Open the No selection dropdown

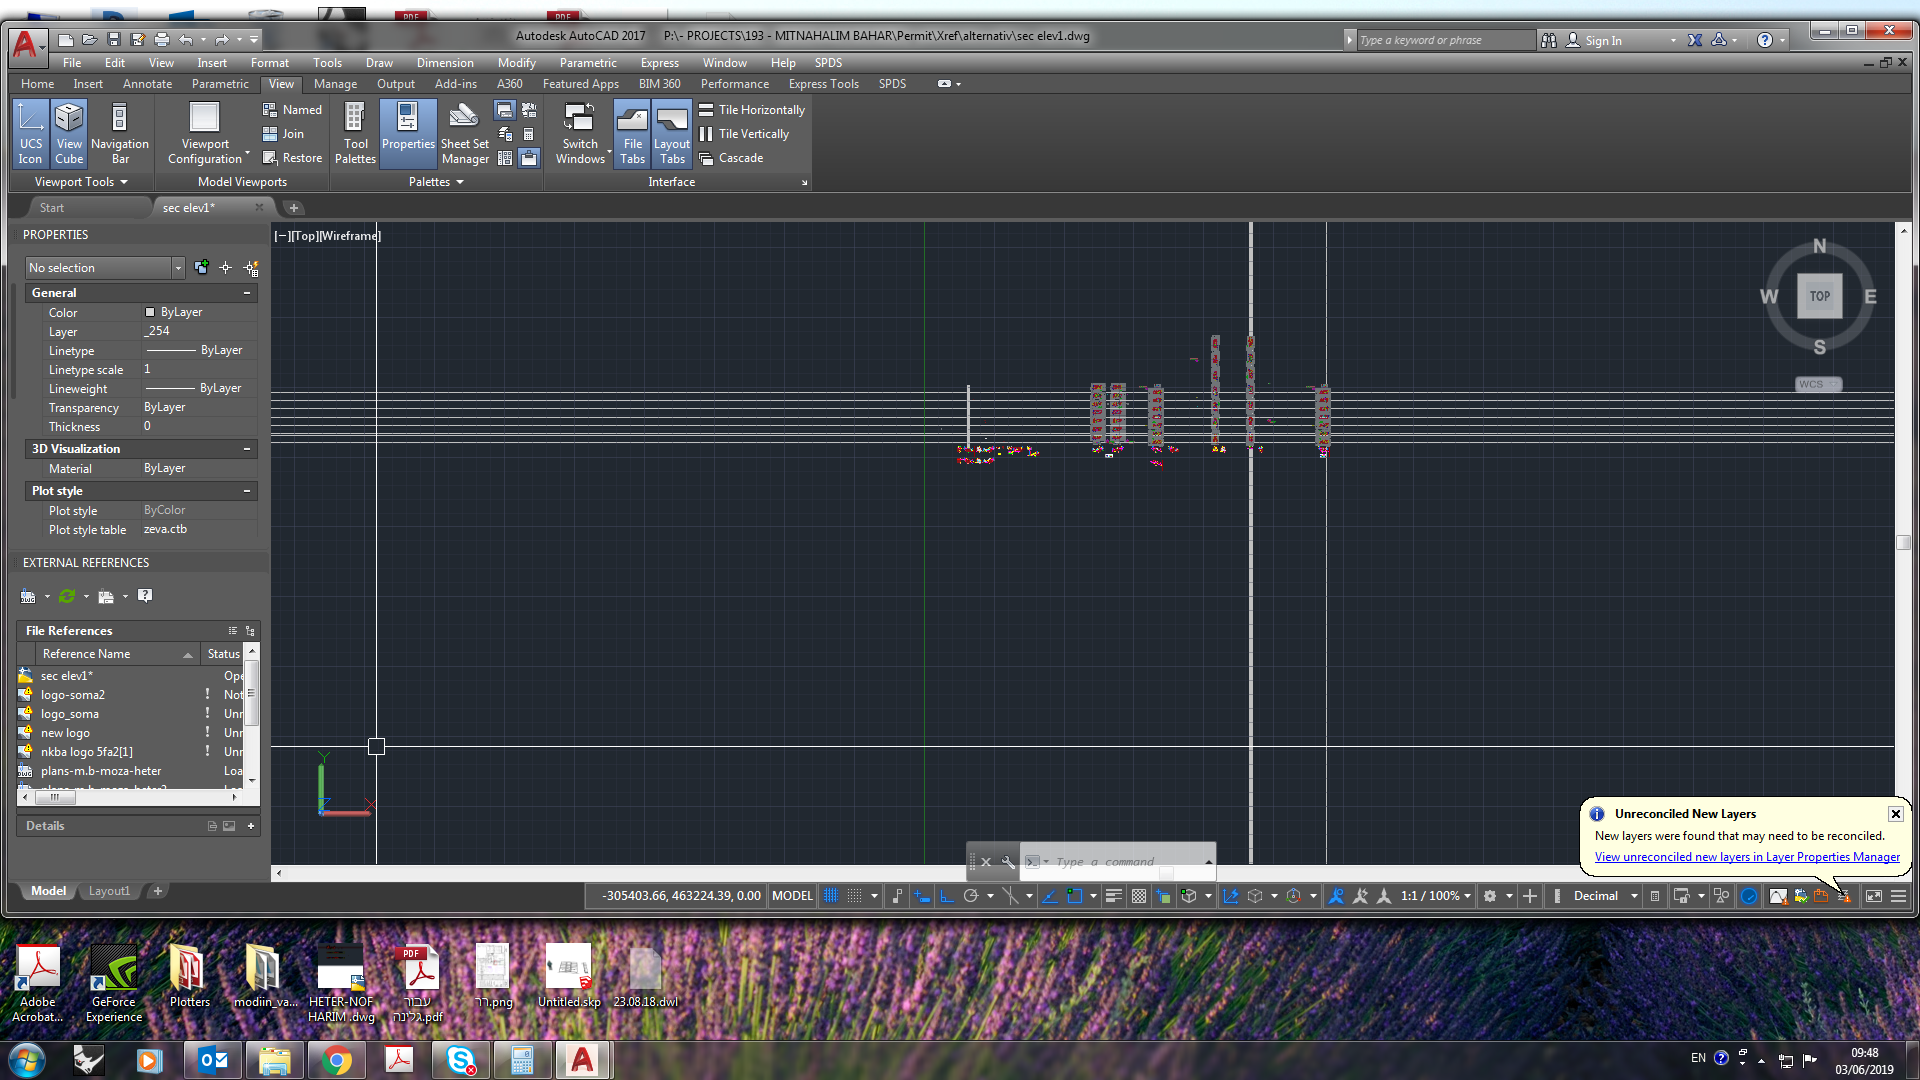[178, 268]
